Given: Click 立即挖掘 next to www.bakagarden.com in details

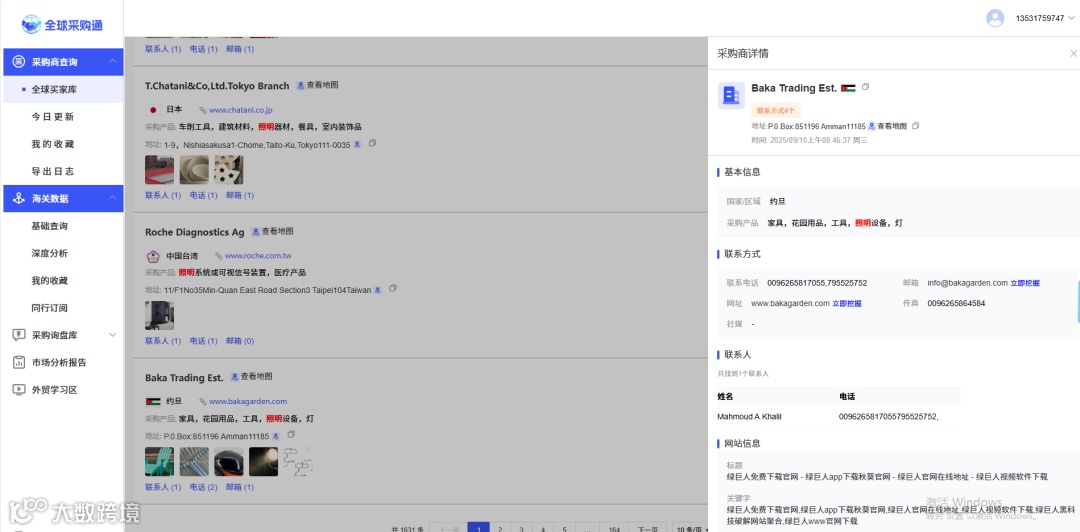Looking at the screenshot, I should coord(847,303).
